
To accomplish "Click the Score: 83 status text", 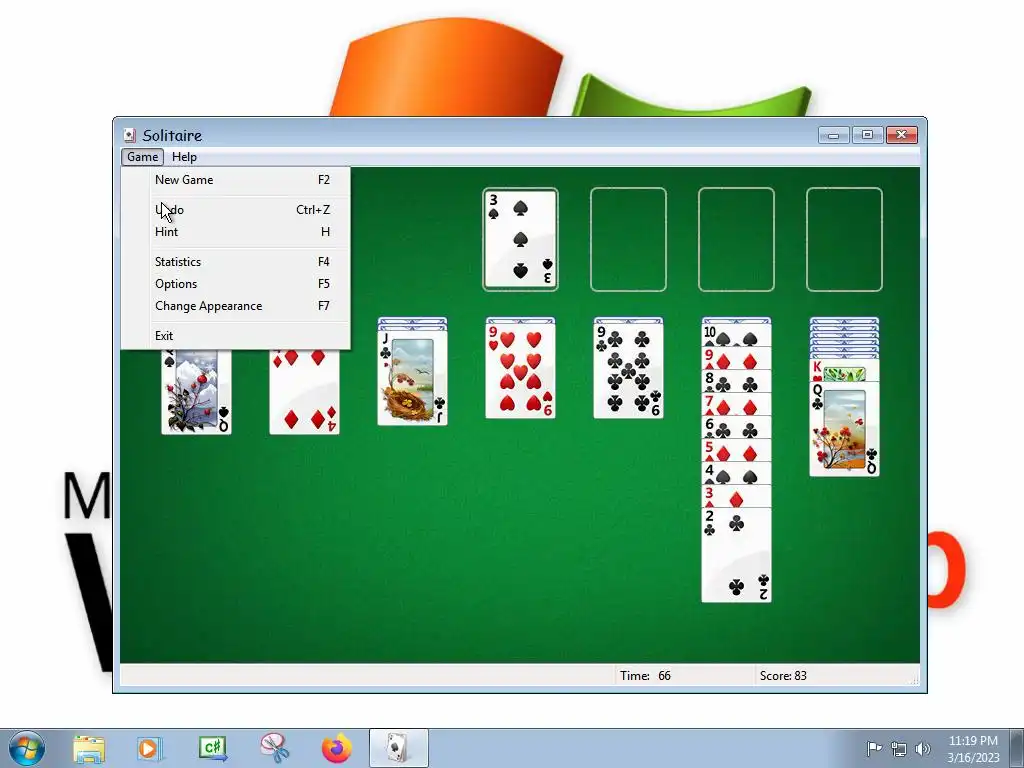I will click(x=783, y=676).
